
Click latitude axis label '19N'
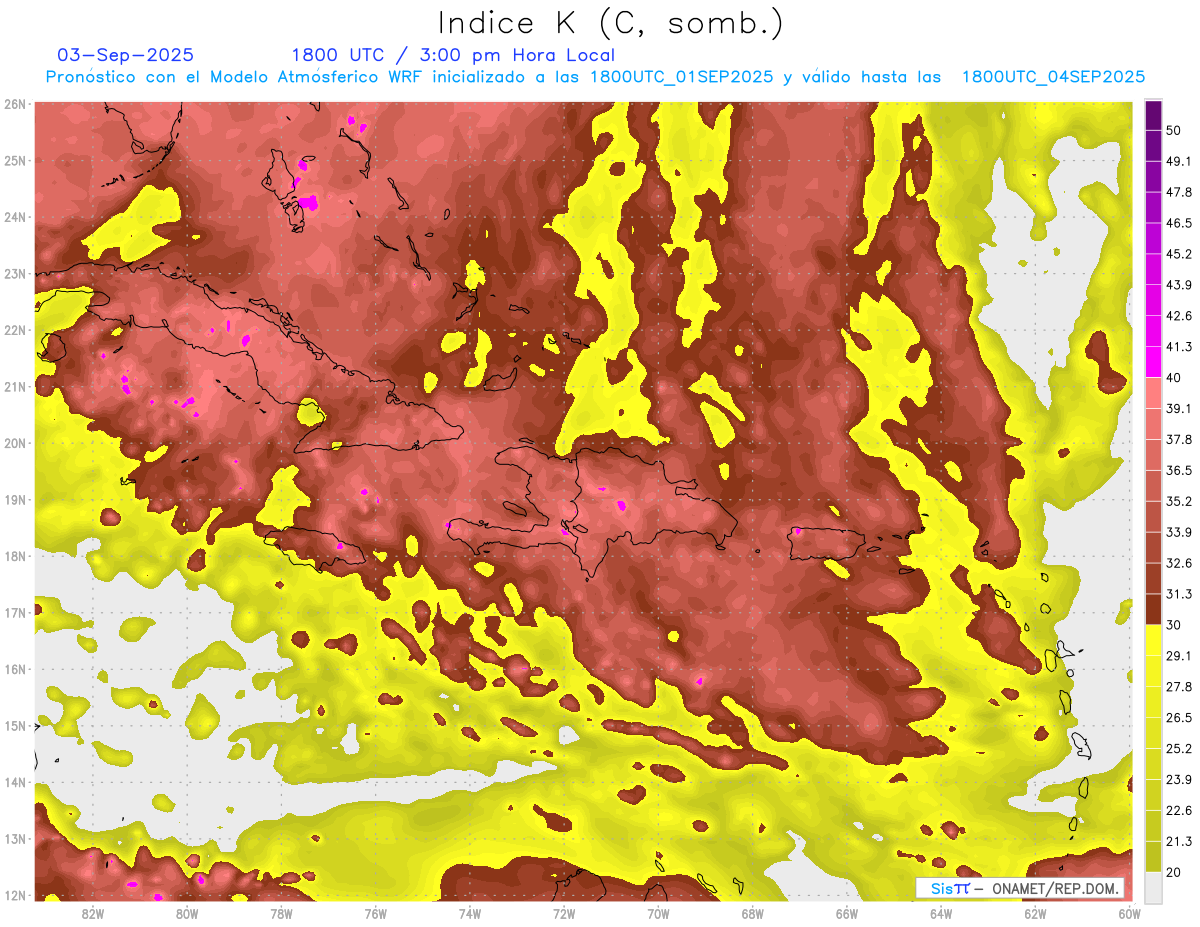click(x=14, y=500)
